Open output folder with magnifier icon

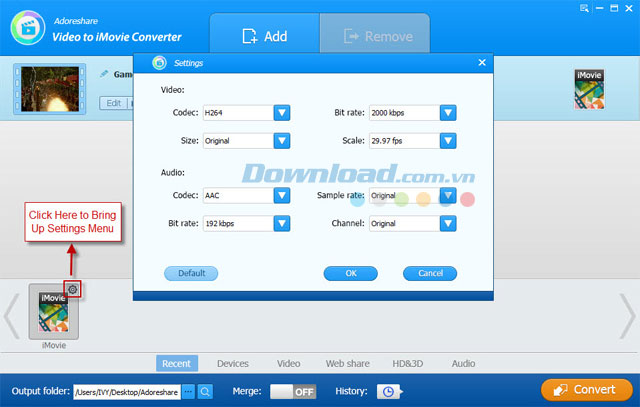click(205, 392)
